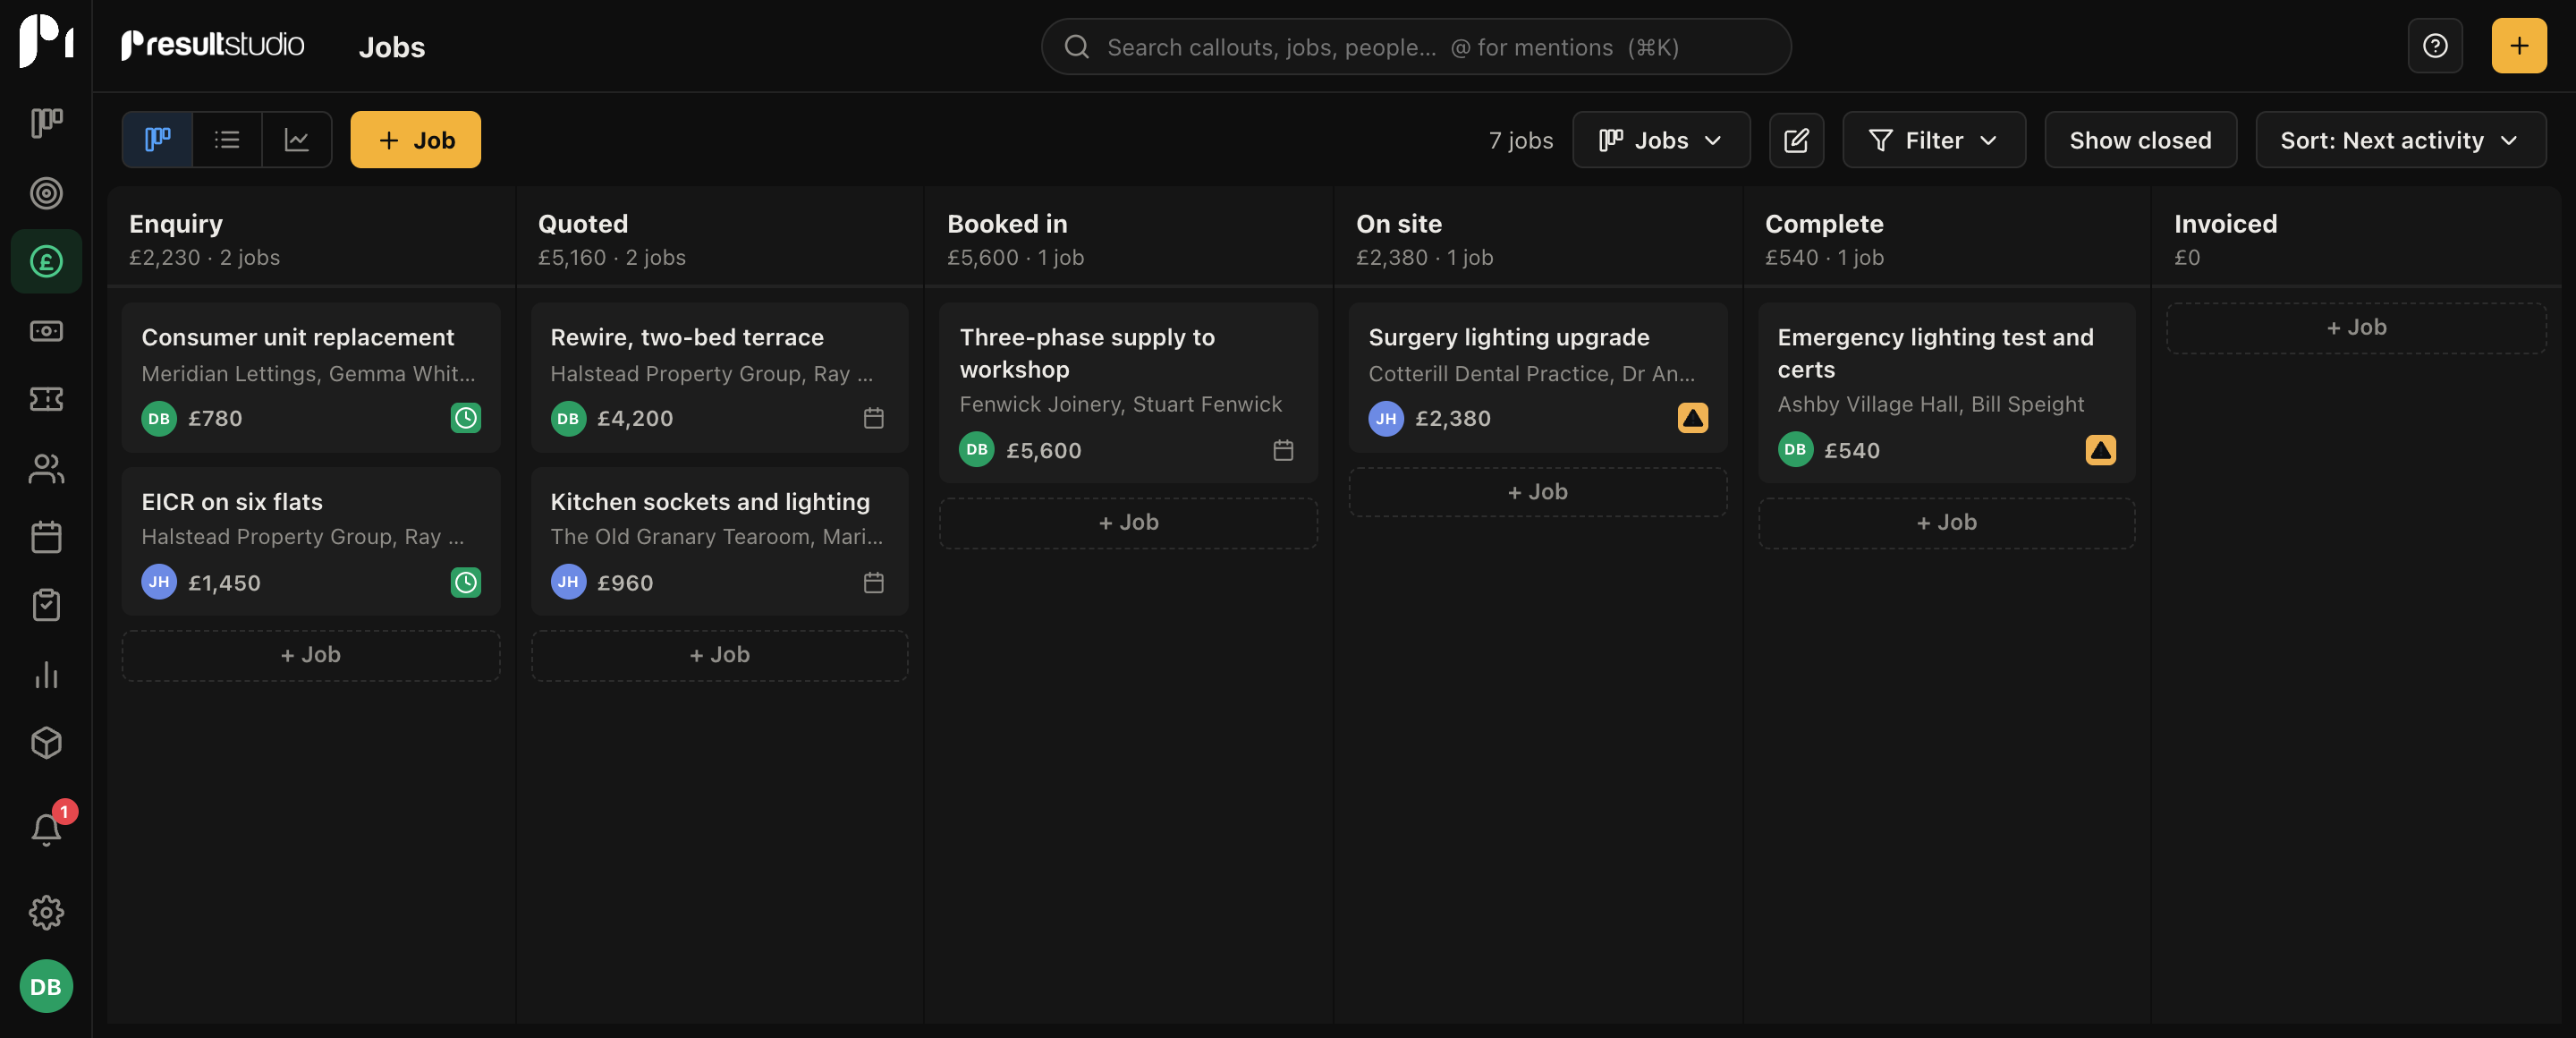Image resolution: width=2576 pixels, height=1038 pixels.
Task: Open the people icon in the sidebar
Action: tap(46, 468)
